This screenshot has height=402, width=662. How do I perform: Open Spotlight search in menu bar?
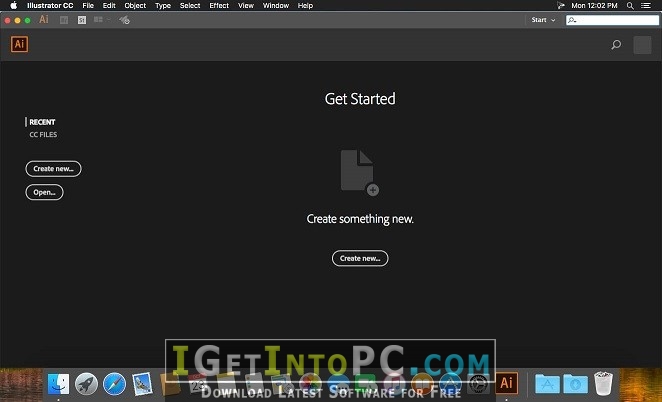coord(630,5)
